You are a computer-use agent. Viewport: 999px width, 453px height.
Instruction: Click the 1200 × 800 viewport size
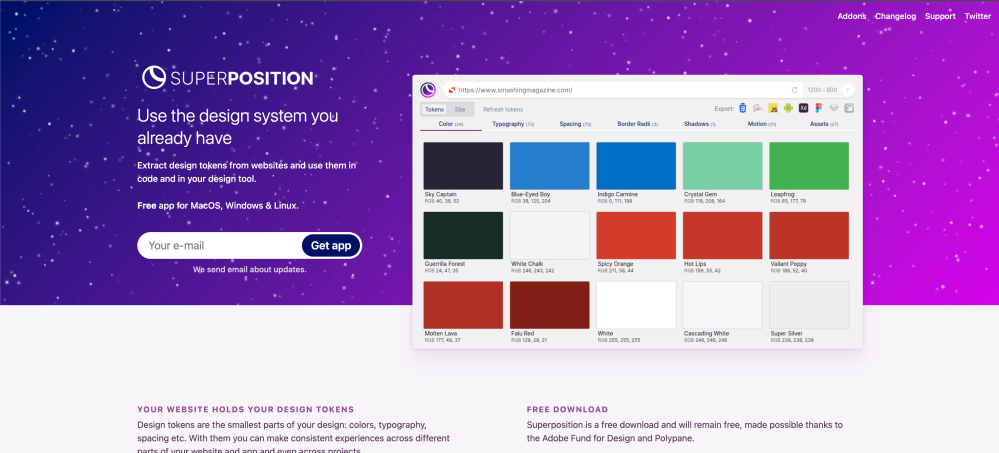click(821, 90)
